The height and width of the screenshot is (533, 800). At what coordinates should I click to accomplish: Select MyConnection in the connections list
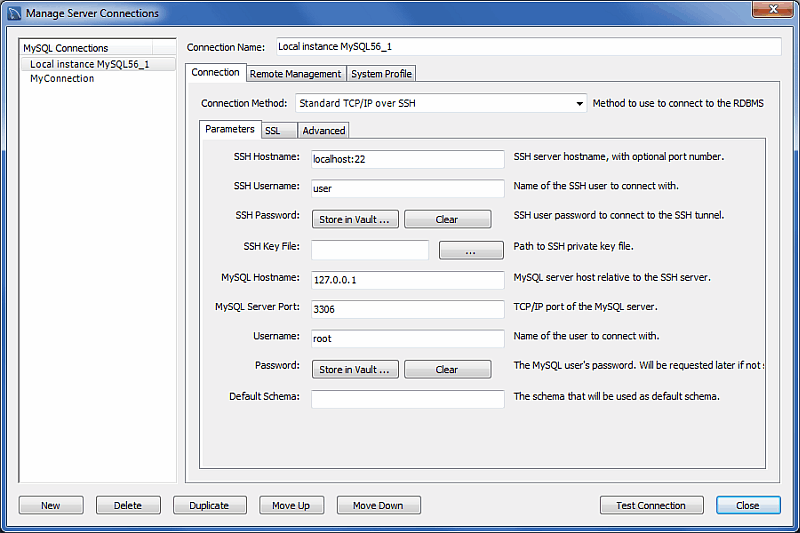(x=98, y=79)
